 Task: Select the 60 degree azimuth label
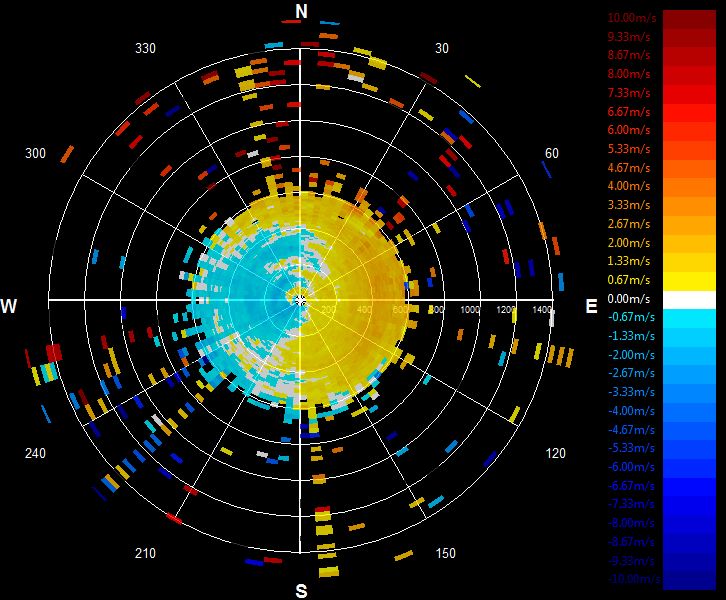551,153
